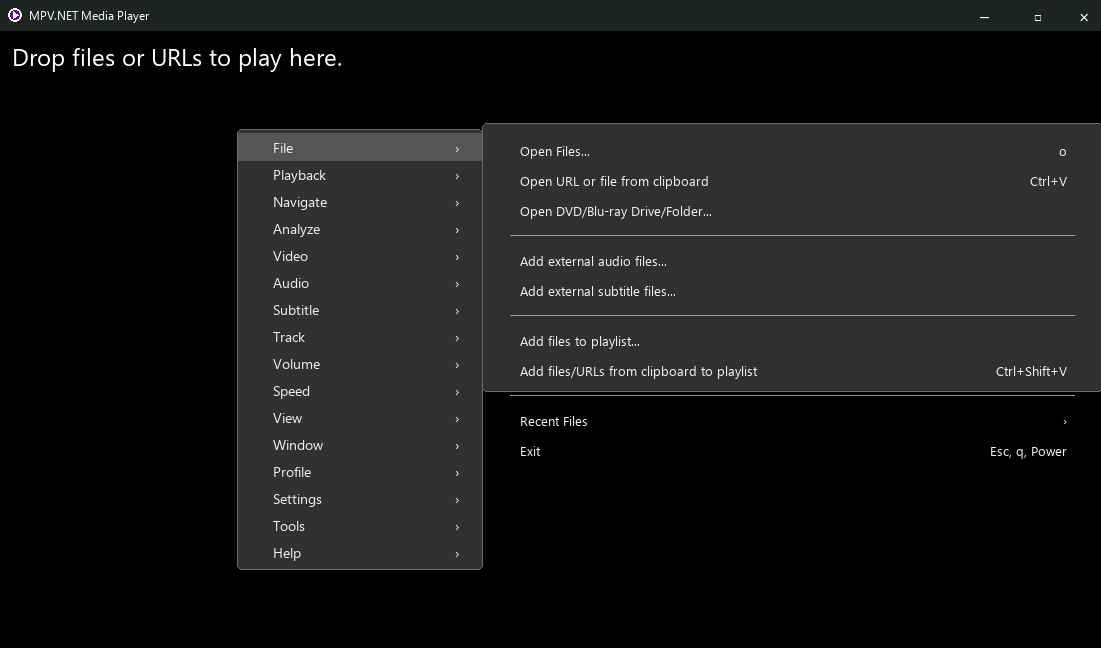Screen dimensions: 1101x648
Task: Open the Video submenu
Action: (x=360, y=256)
